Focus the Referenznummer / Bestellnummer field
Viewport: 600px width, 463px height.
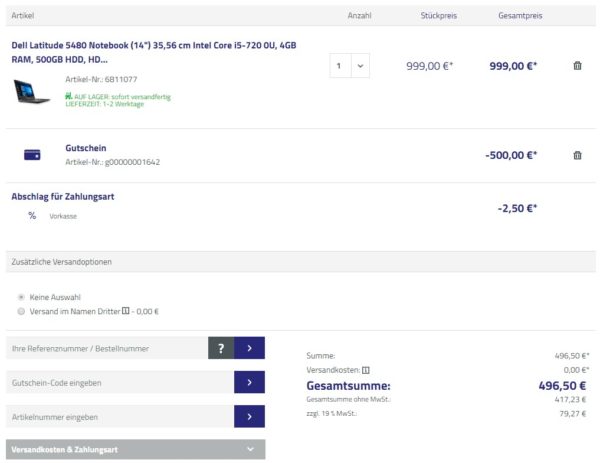[x=106, y=348]
